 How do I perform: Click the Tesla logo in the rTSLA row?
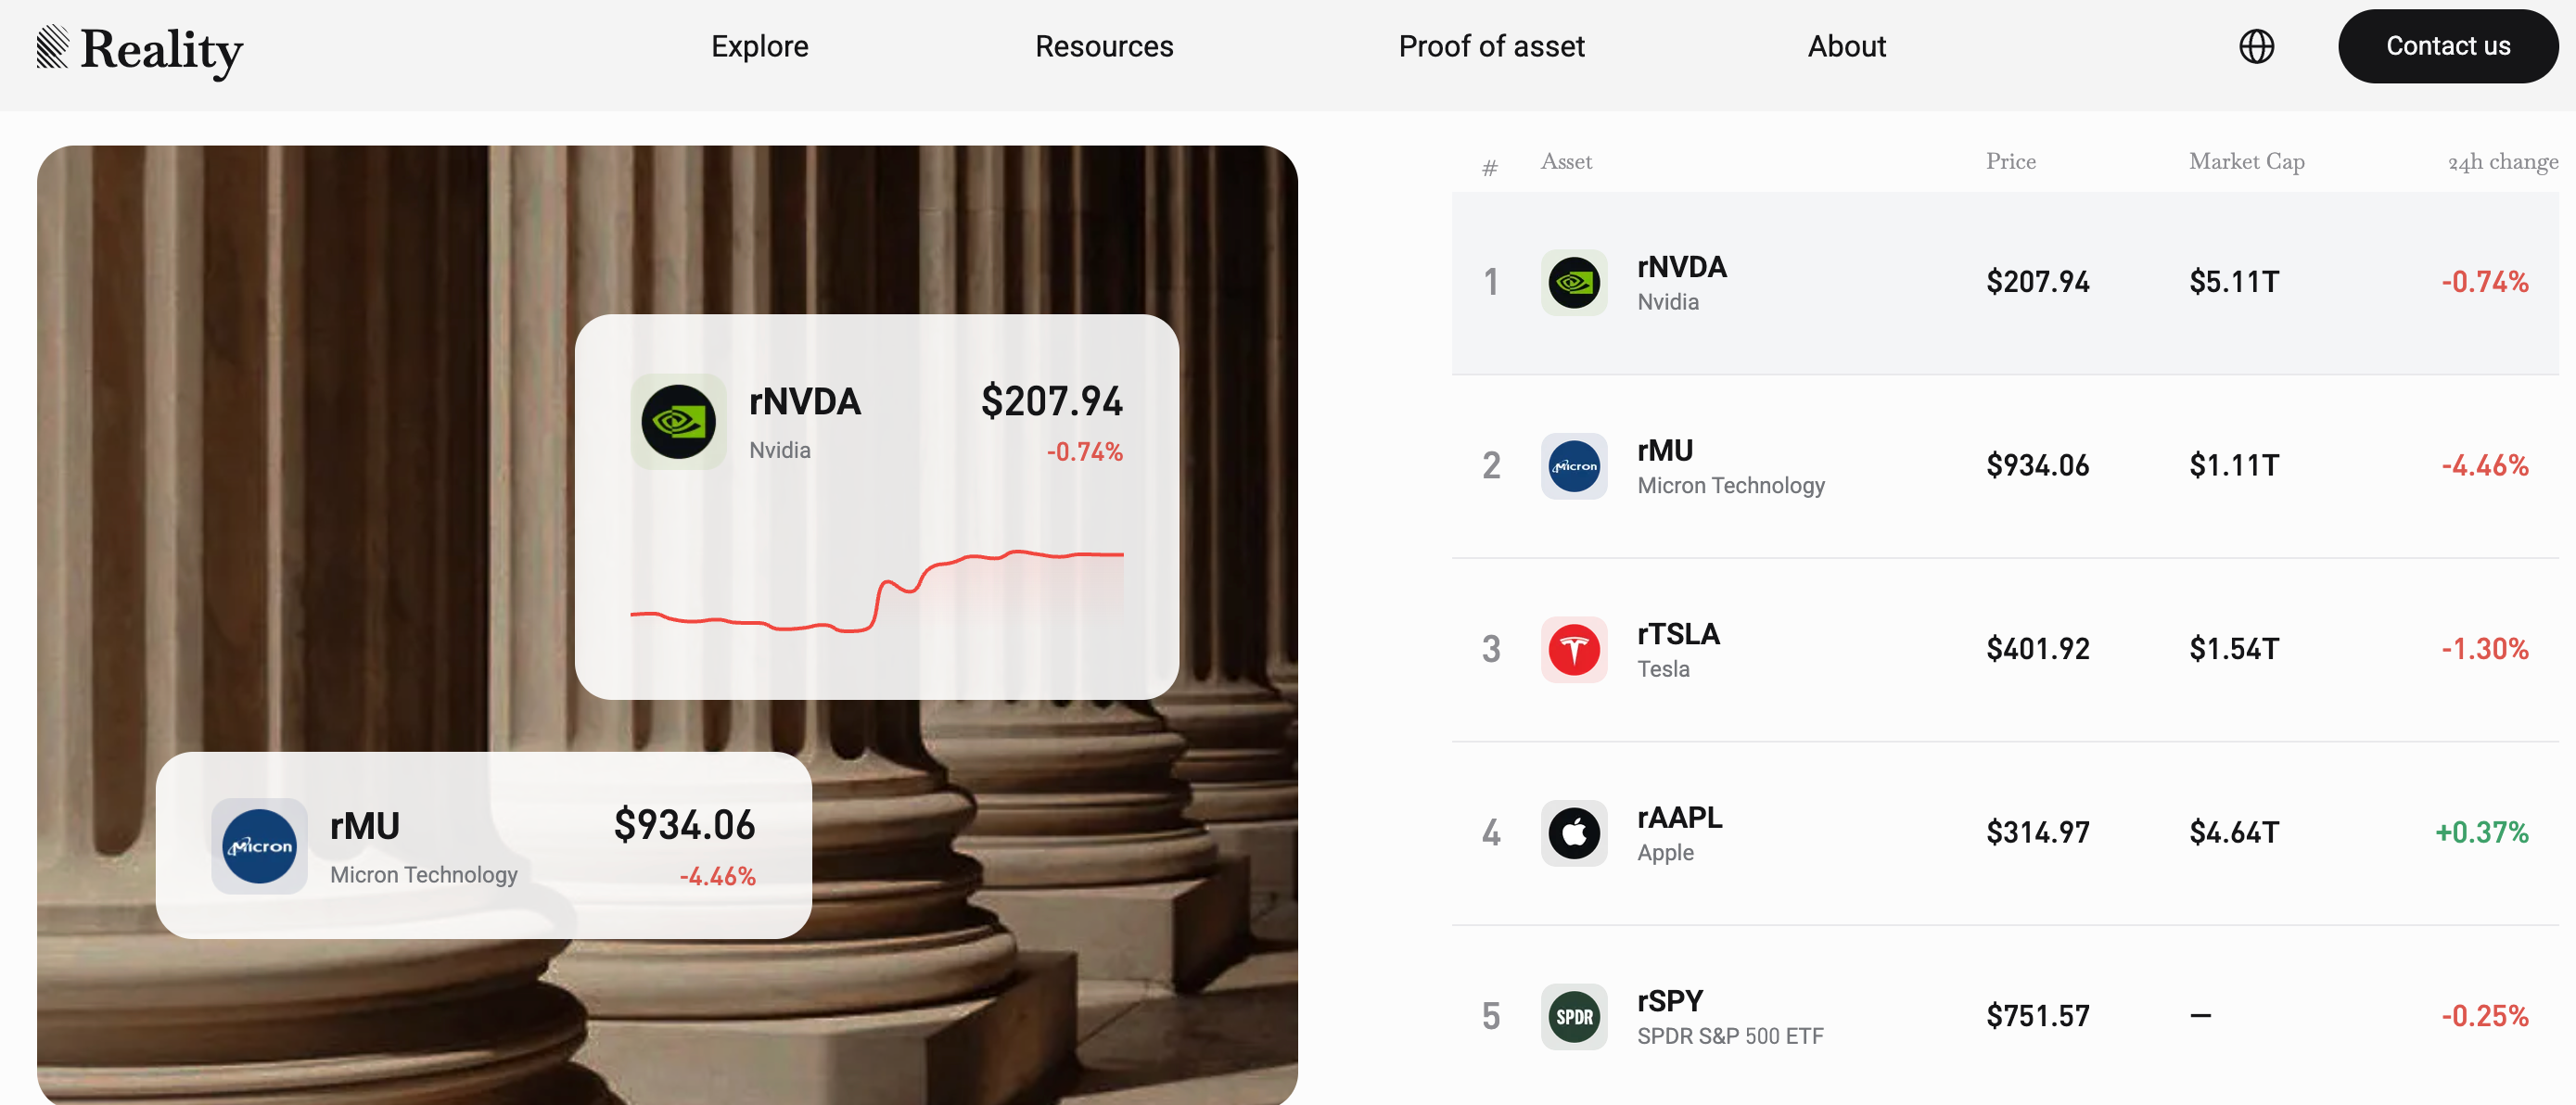click(x=1574, y=650)
